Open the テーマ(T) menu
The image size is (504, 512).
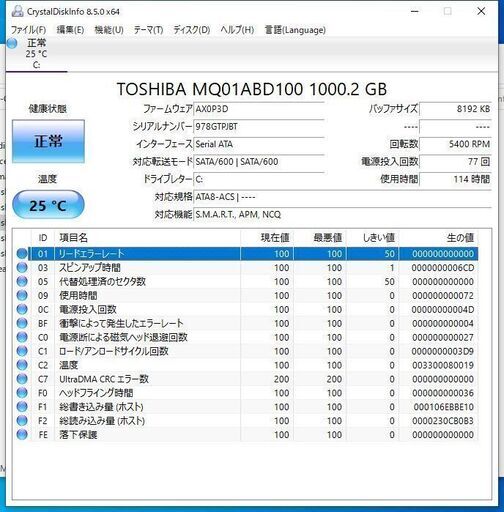coord(148,30)
